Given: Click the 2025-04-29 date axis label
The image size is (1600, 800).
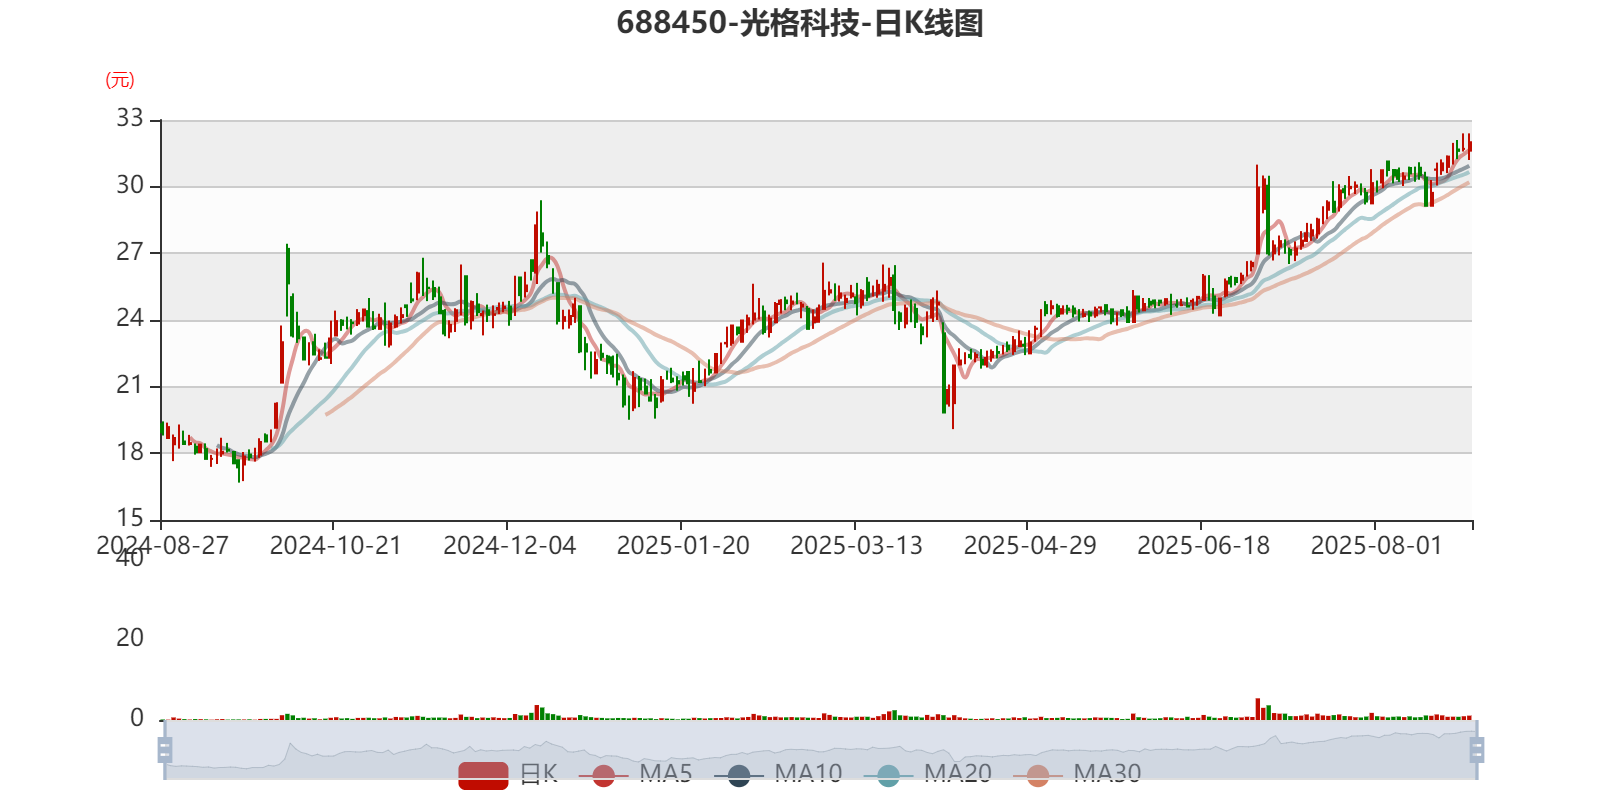Looking at the screenshot, I should click(1030, 546).
